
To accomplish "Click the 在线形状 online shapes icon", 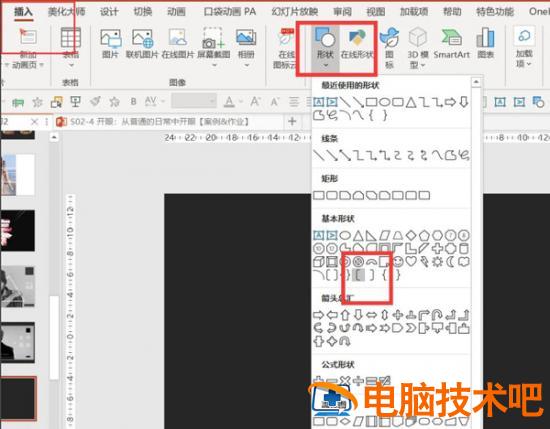I will point(357,44).
